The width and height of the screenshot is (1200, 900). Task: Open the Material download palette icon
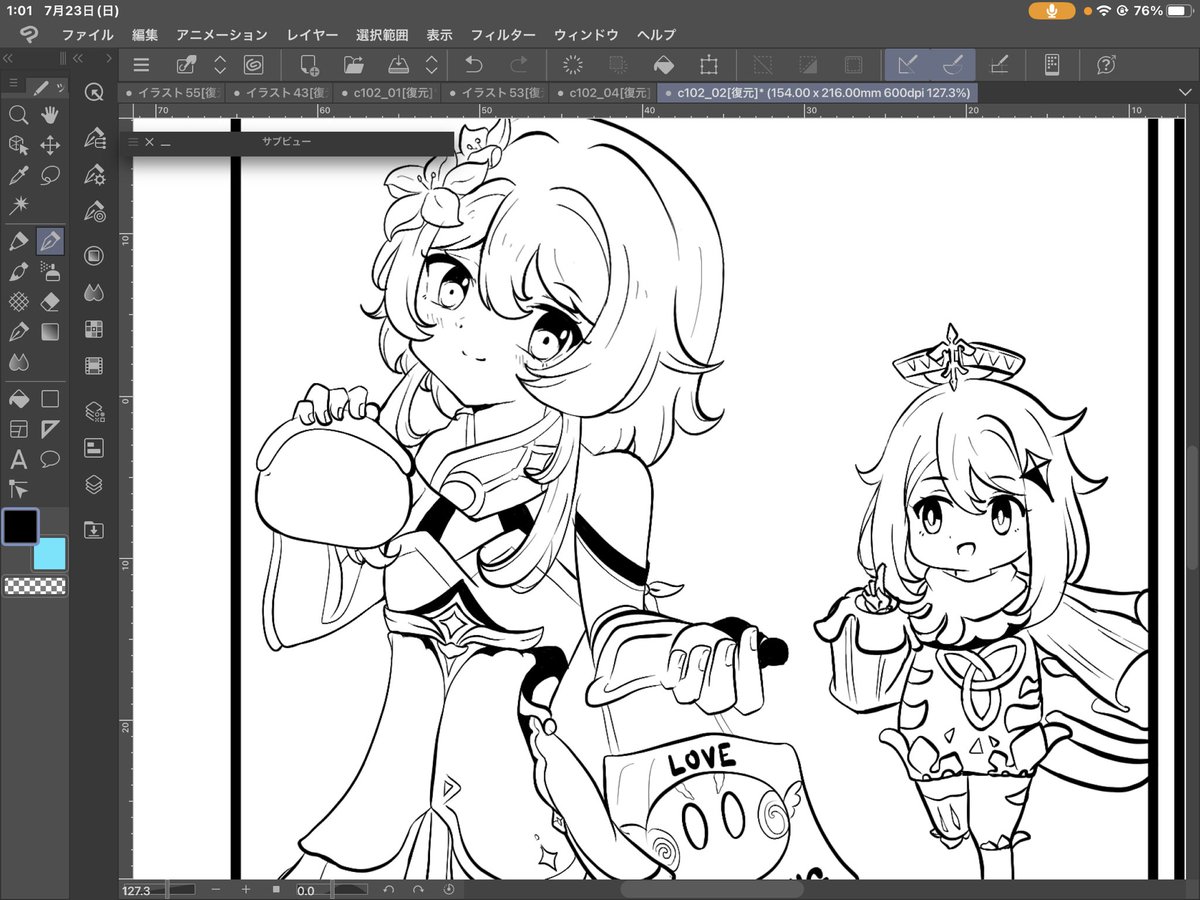pos(94,529)
